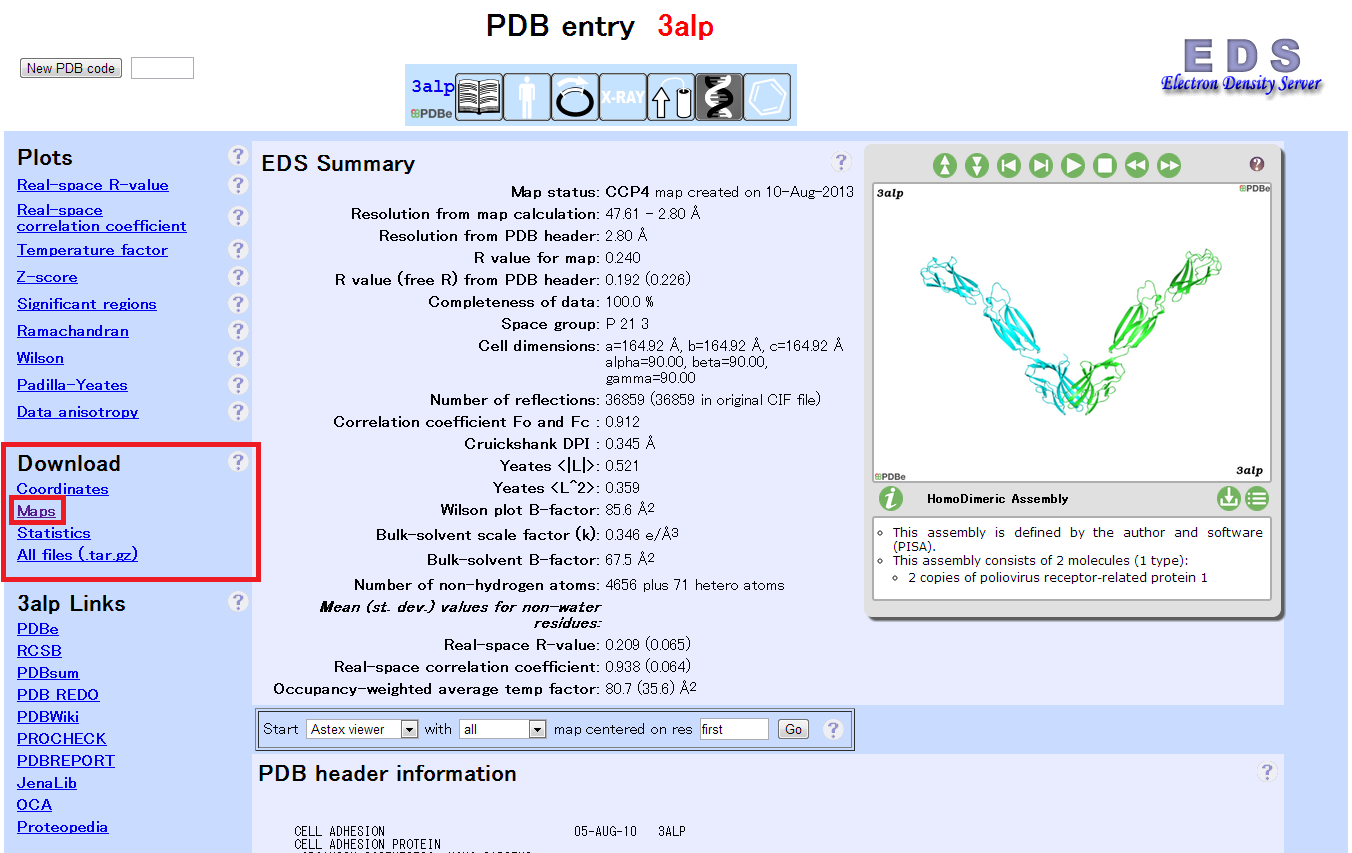Click the X-RAY experiment icon
Viewport: 1352px width, 853px height.
pos(622,98)
